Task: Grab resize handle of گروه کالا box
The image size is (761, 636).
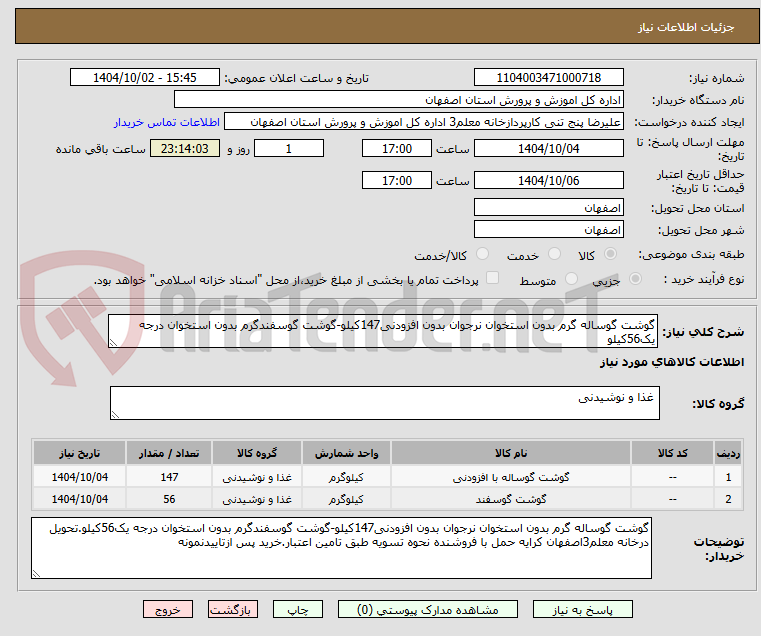Action: click(115, 415)
